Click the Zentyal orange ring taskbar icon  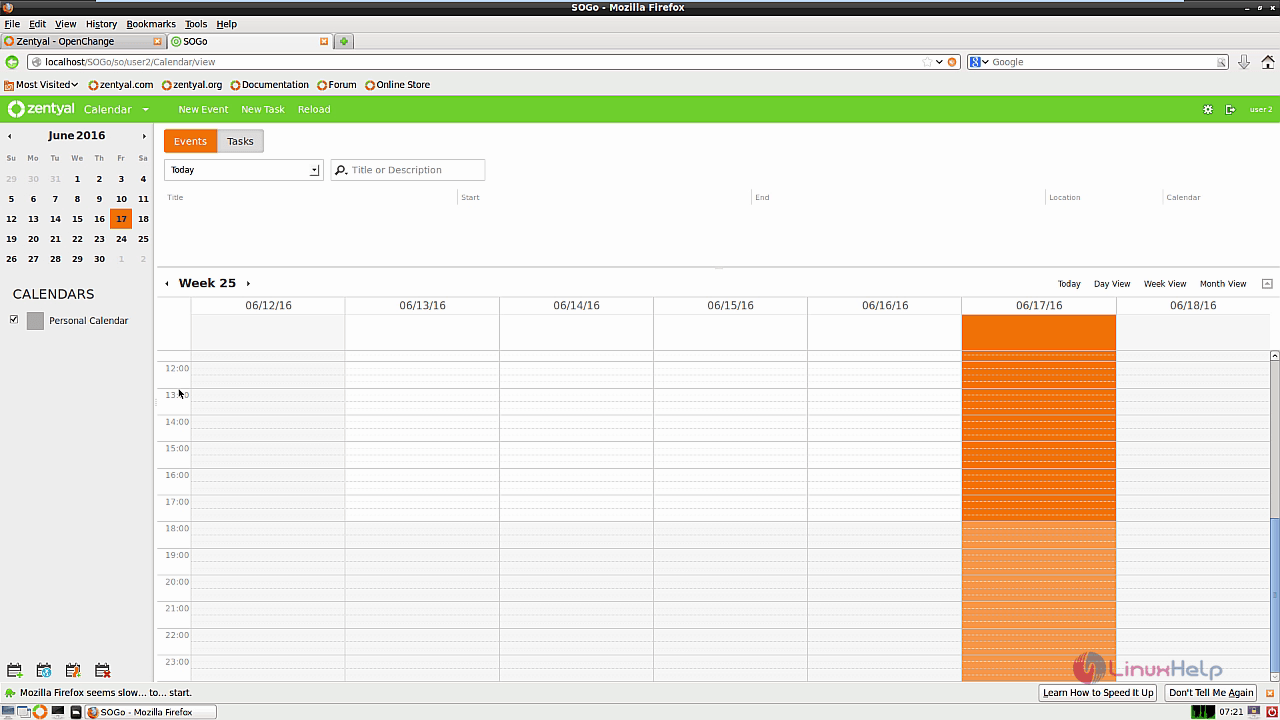[x=40, y=712]
